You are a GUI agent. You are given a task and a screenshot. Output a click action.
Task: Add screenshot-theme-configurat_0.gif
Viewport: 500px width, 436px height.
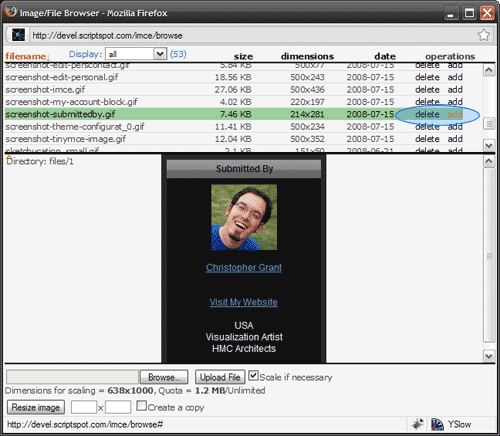pos(455,127)
